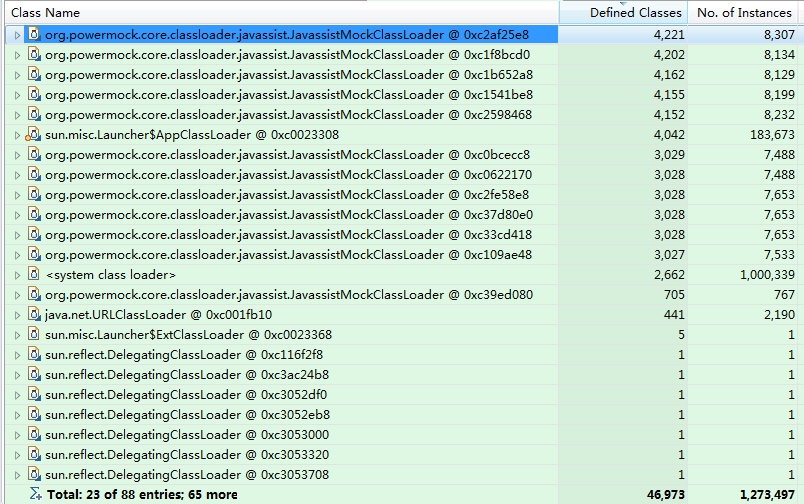Expand the <system class loader> node
This screenshot has width=804, height=504.
point(17,275)
